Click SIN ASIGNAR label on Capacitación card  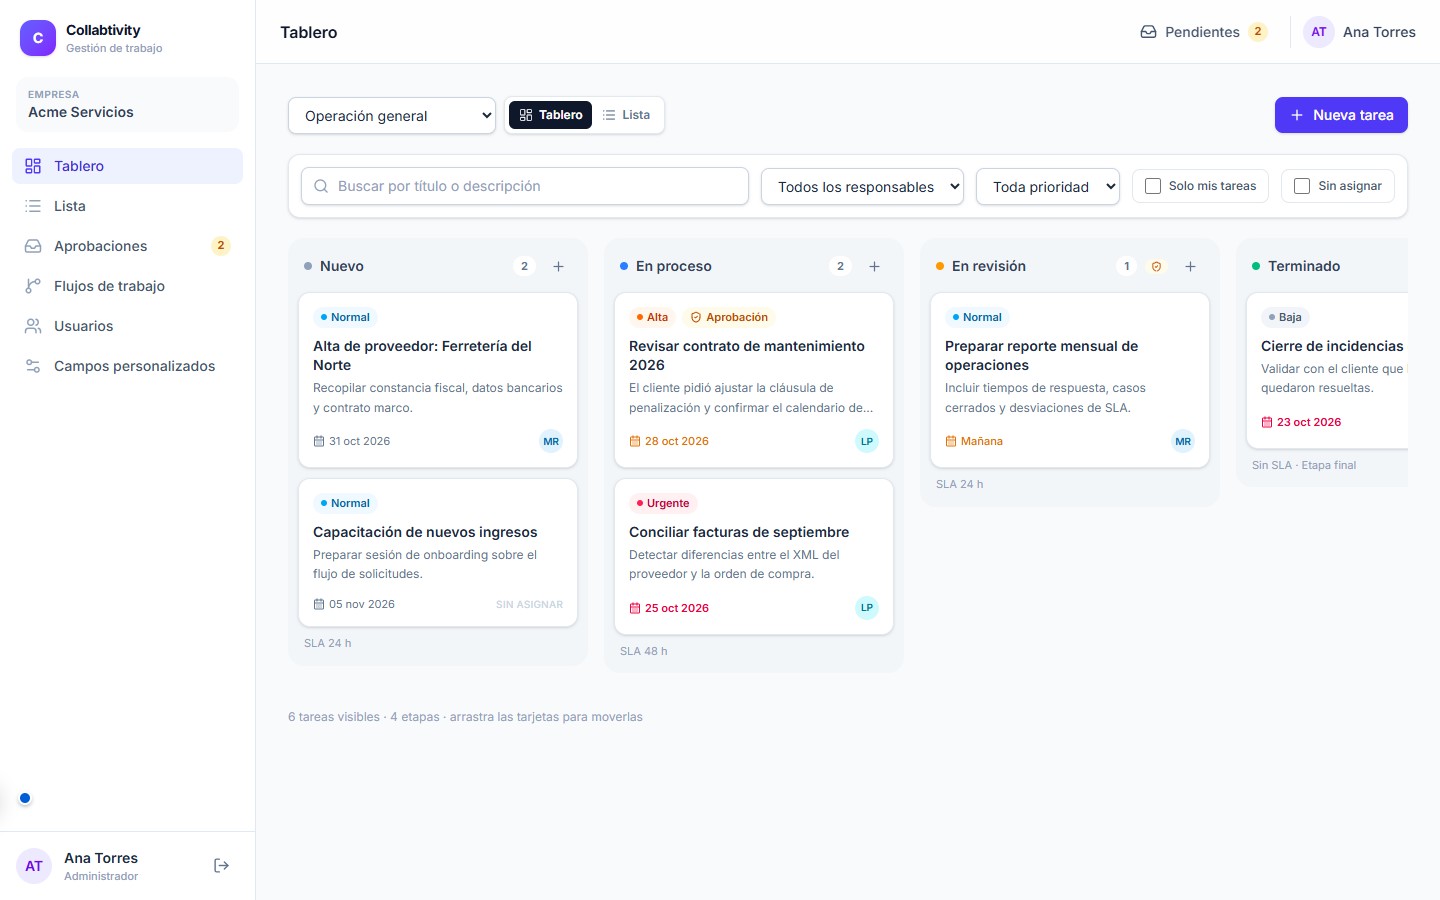[x=529, y=604]
